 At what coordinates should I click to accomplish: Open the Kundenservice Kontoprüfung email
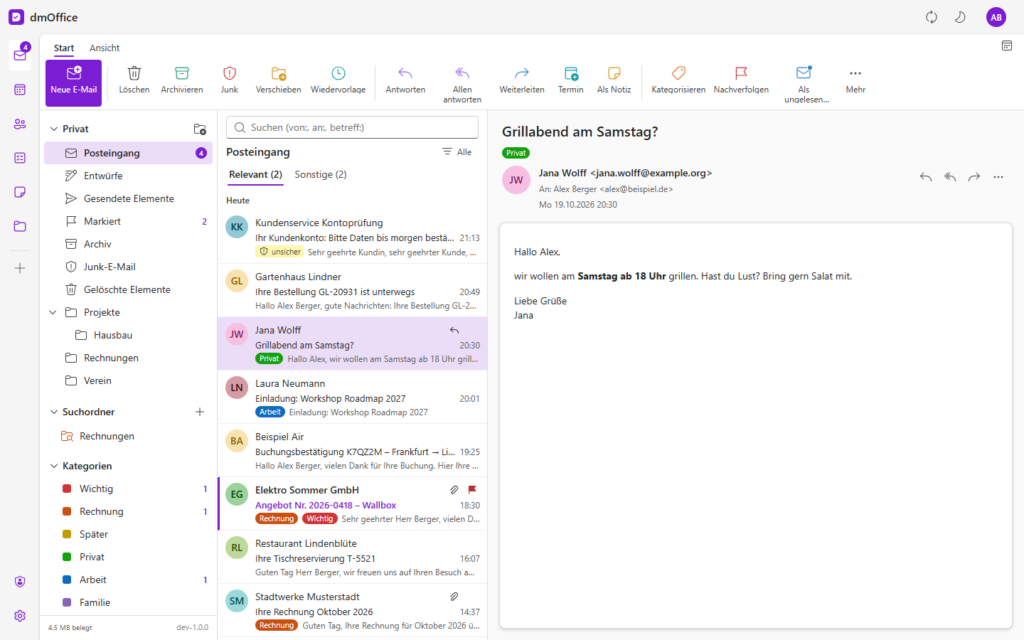353,237
